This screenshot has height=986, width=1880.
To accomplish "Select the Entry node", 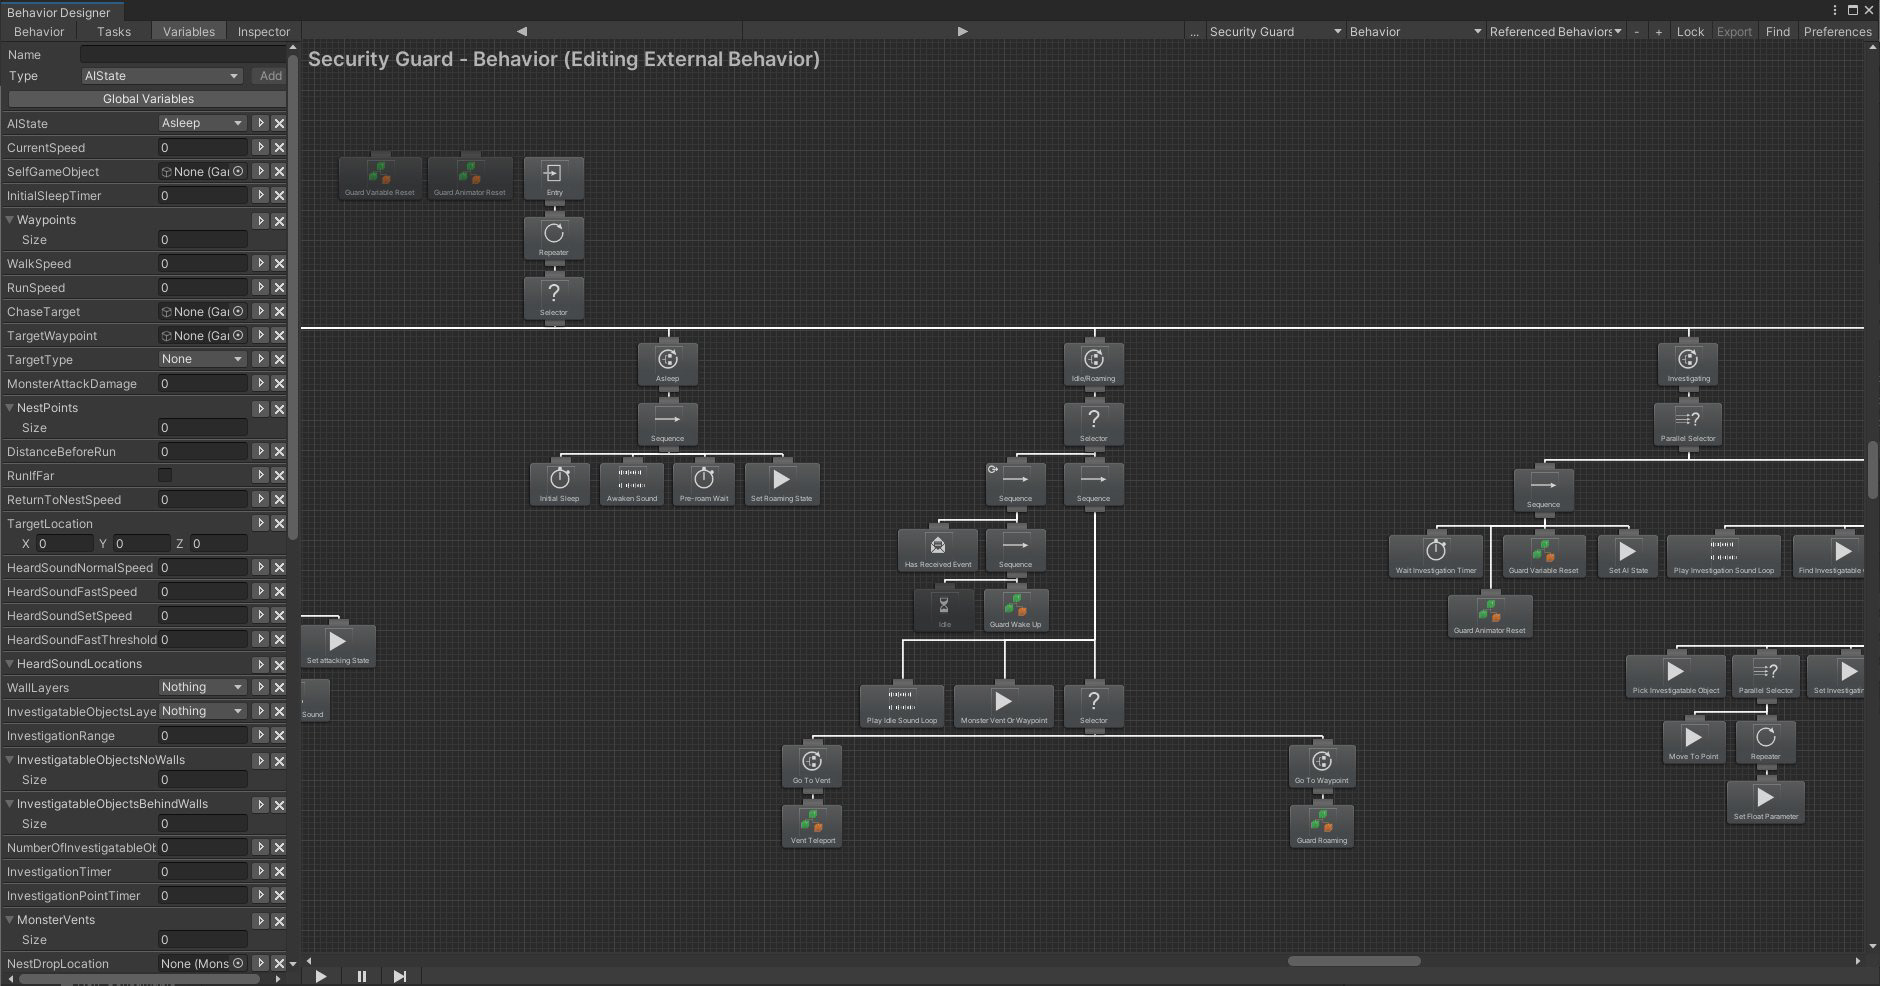I will click(x=554, y=178).
